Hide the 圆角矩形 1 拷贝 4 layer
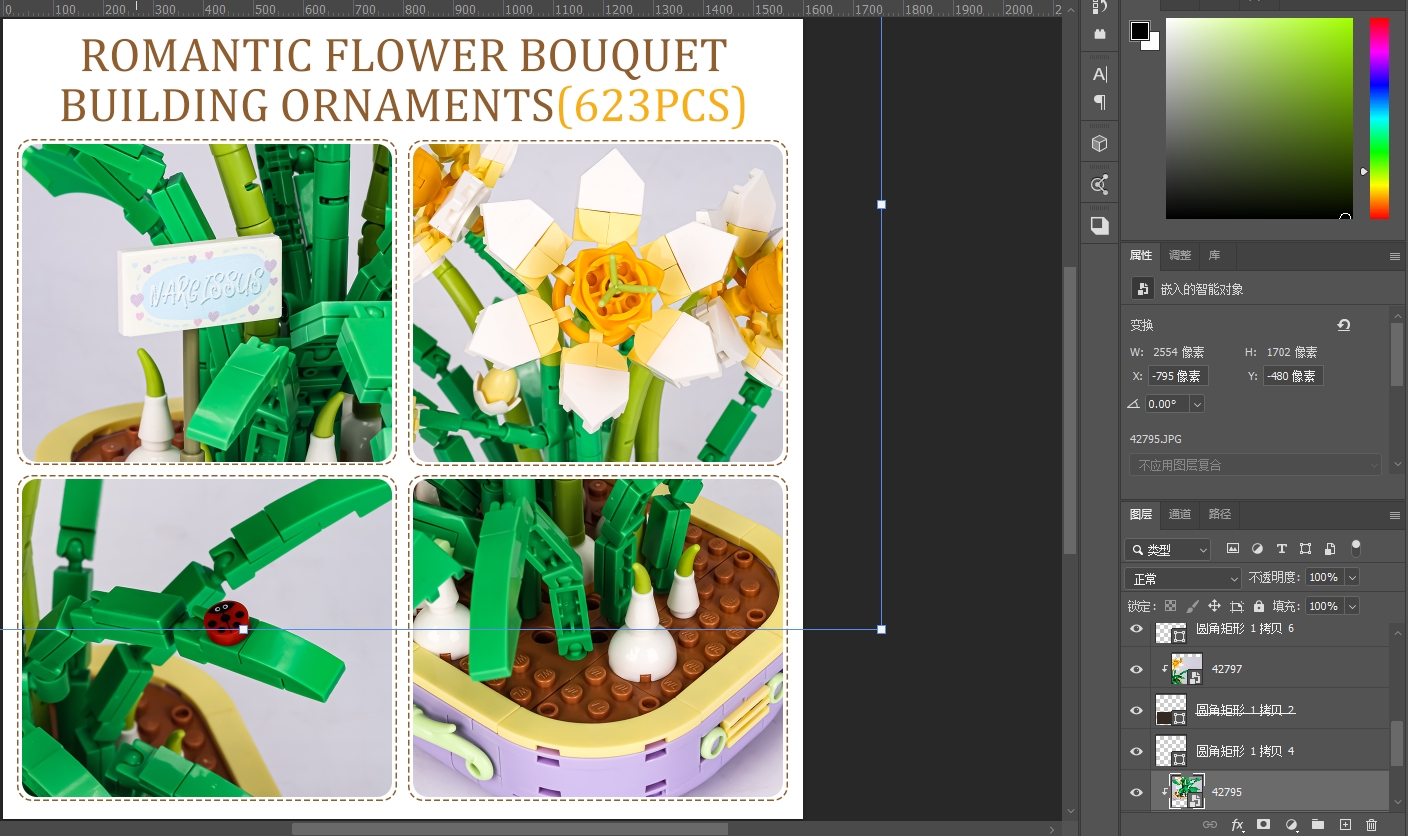 1136,751
